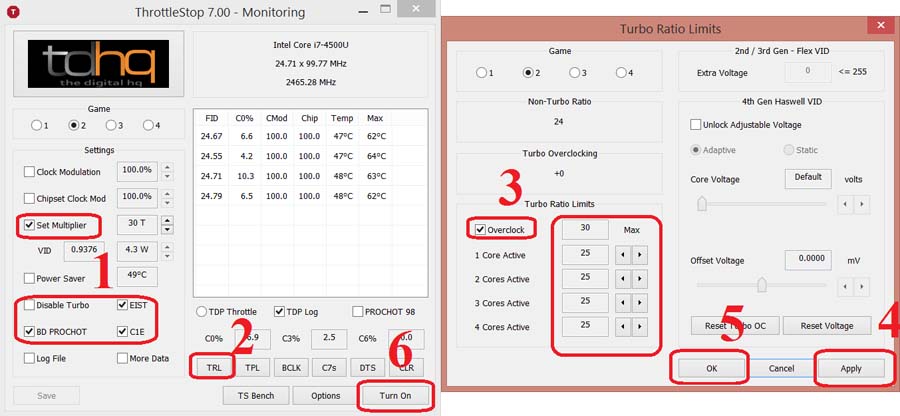The height and width of the screenshot is (416, 900).
Task: Decrease 1 Core Active ratio with left arrow
Action: tap(623, 255)
